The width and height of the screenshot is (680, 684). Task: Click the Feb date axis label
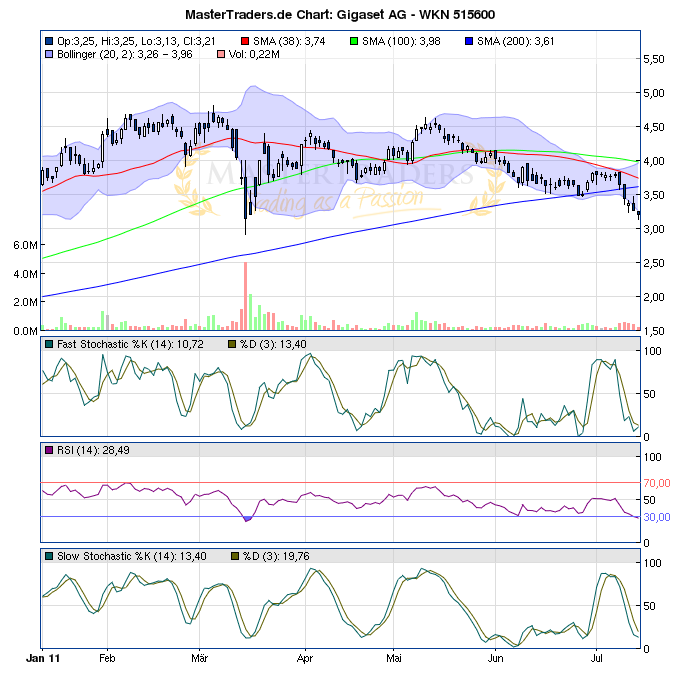pos(107,658)
